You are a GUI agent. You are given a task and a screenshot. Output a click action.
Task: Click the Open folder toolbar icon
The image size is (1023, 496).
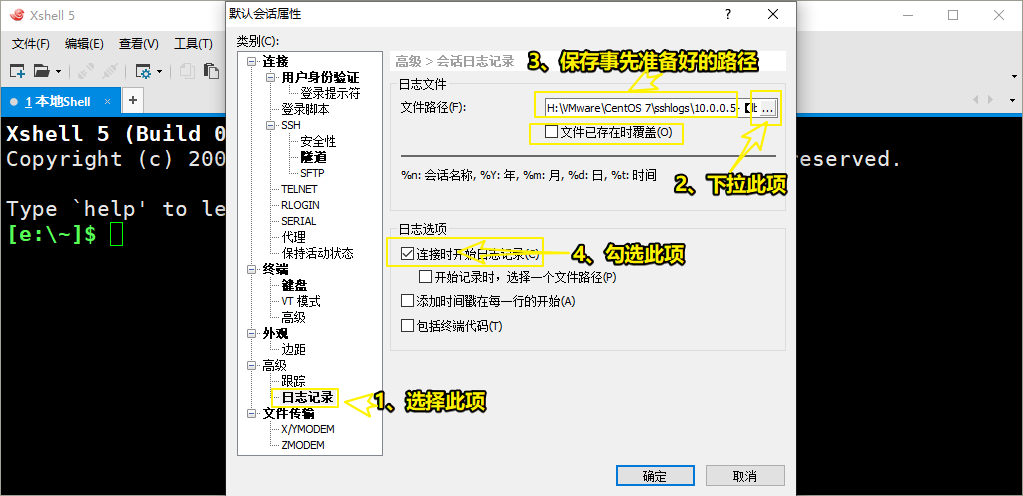(x=42, y=70)
